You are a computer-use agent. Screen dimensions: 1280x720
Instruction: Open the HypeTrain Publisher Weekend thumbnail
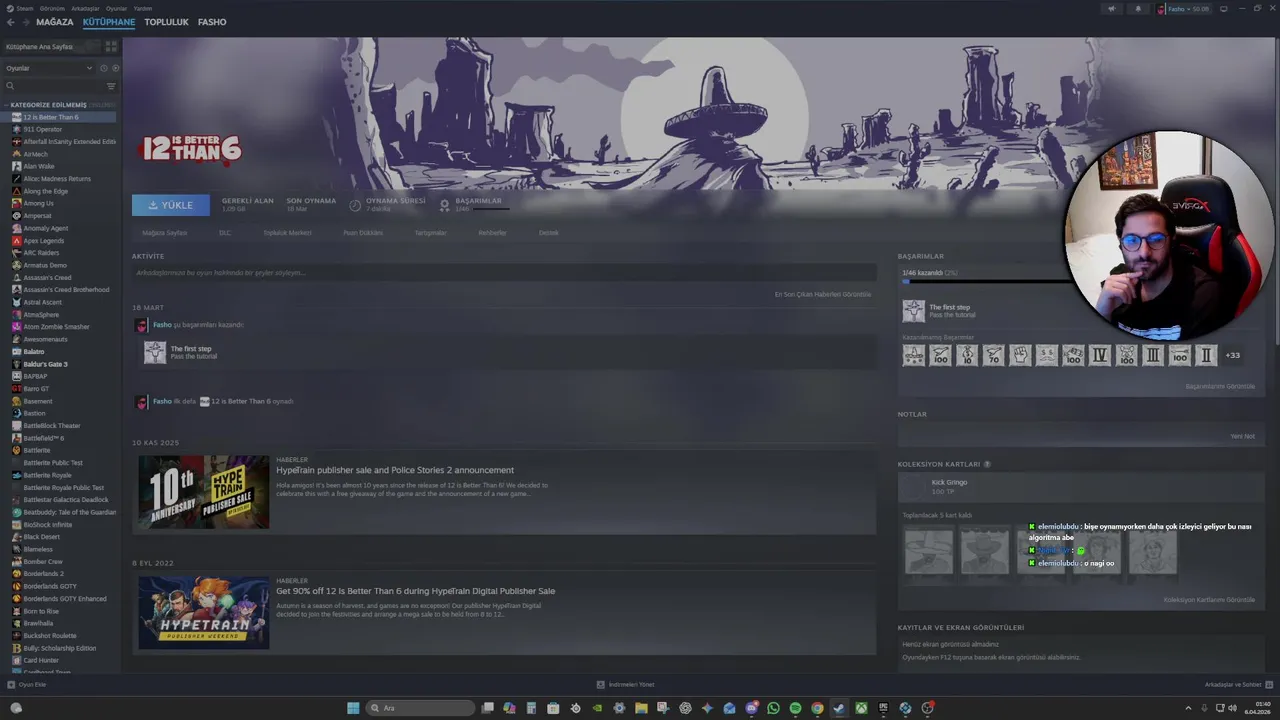coord(204,613)
